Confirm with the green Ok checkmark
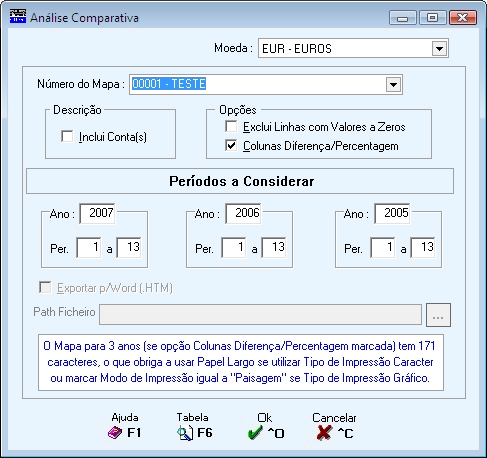This screenshot has height=458, width=487. click(x=255, y=433)
